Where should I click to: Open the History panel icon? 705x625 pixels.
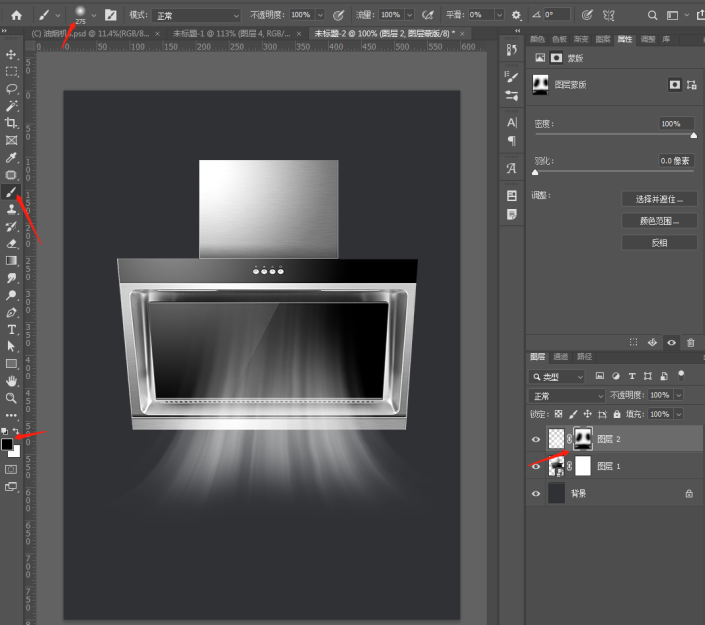(512, 50)
